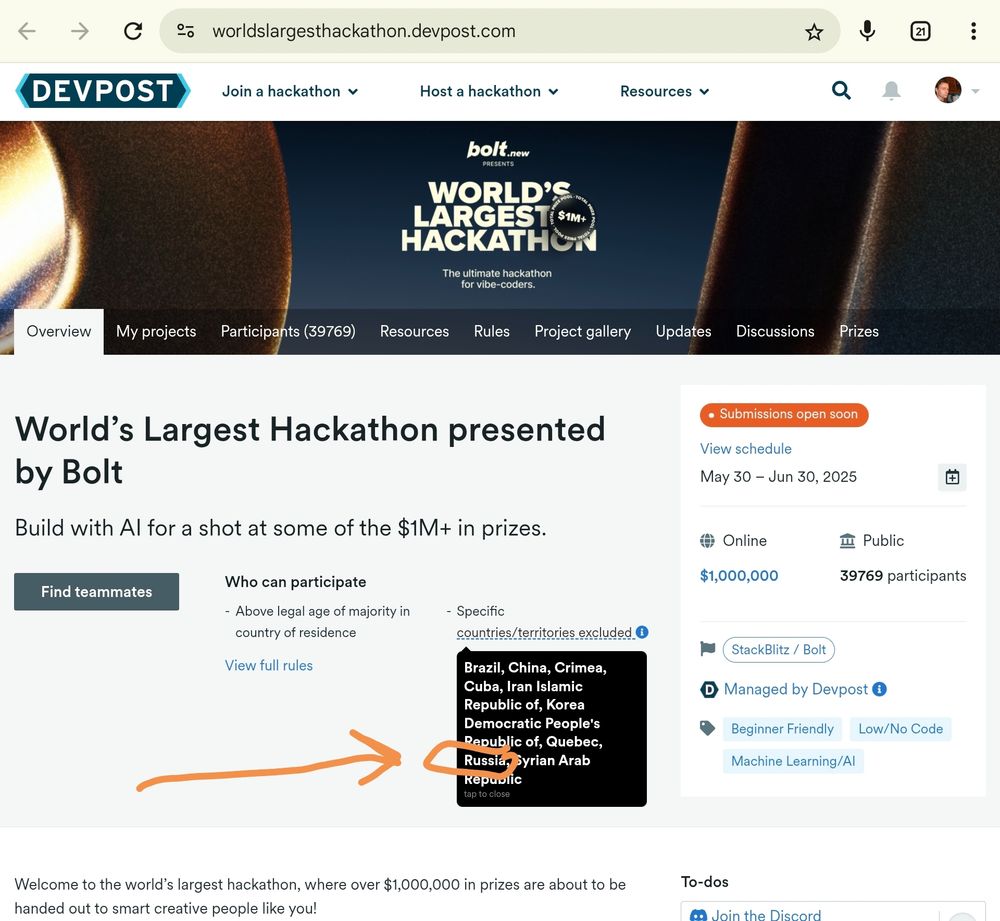Click the flag icon before StackBlitz / Bolt
This screenshot has width=1000, height=921.
pos(707,649)
